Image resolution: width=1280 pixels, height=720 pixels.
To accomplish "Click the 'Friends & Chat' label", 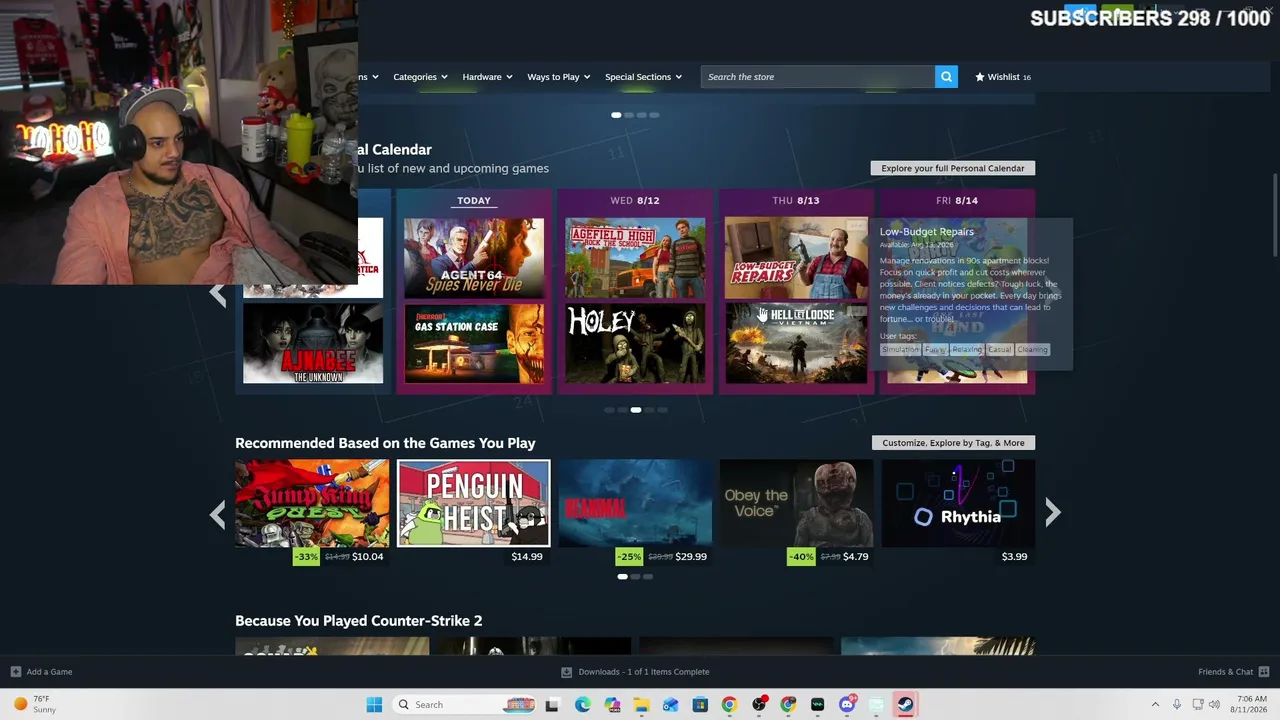I will coord(1225,672).
